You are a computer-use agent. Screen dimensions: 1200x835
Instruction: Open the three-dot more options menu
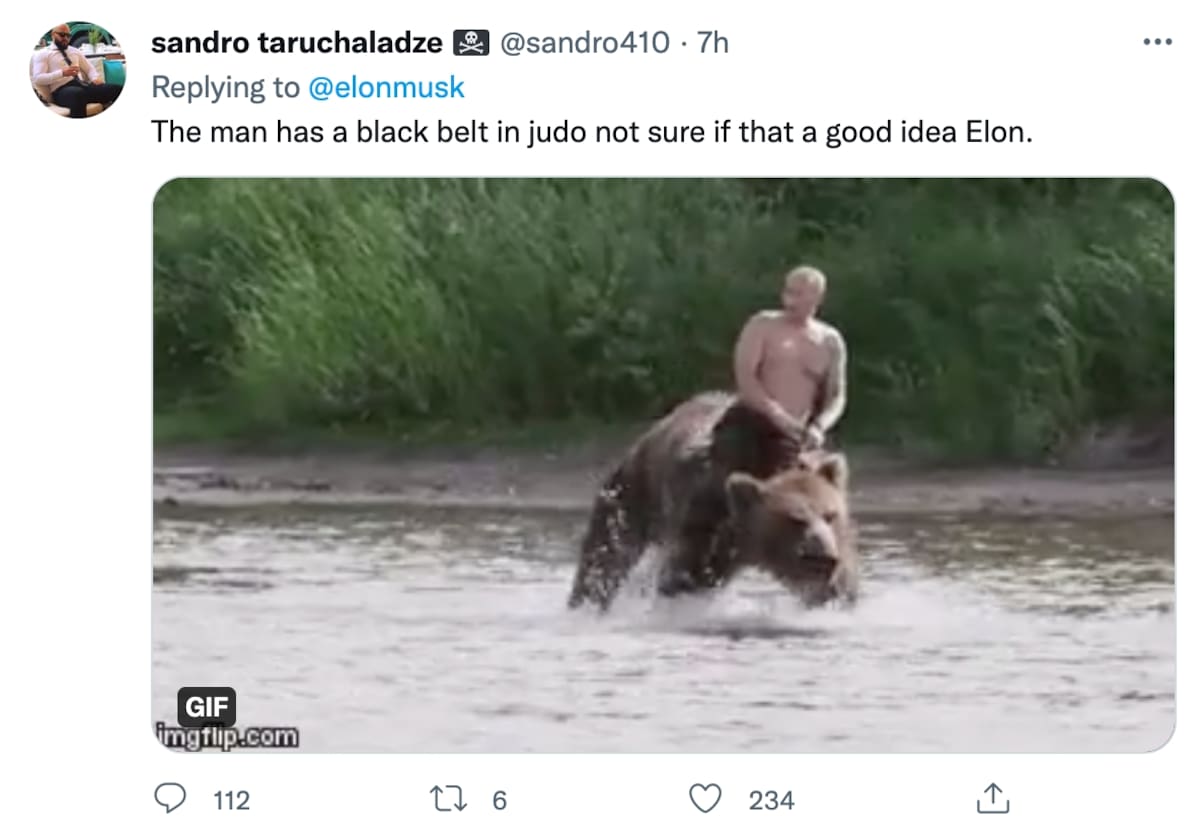(1157, 42)
